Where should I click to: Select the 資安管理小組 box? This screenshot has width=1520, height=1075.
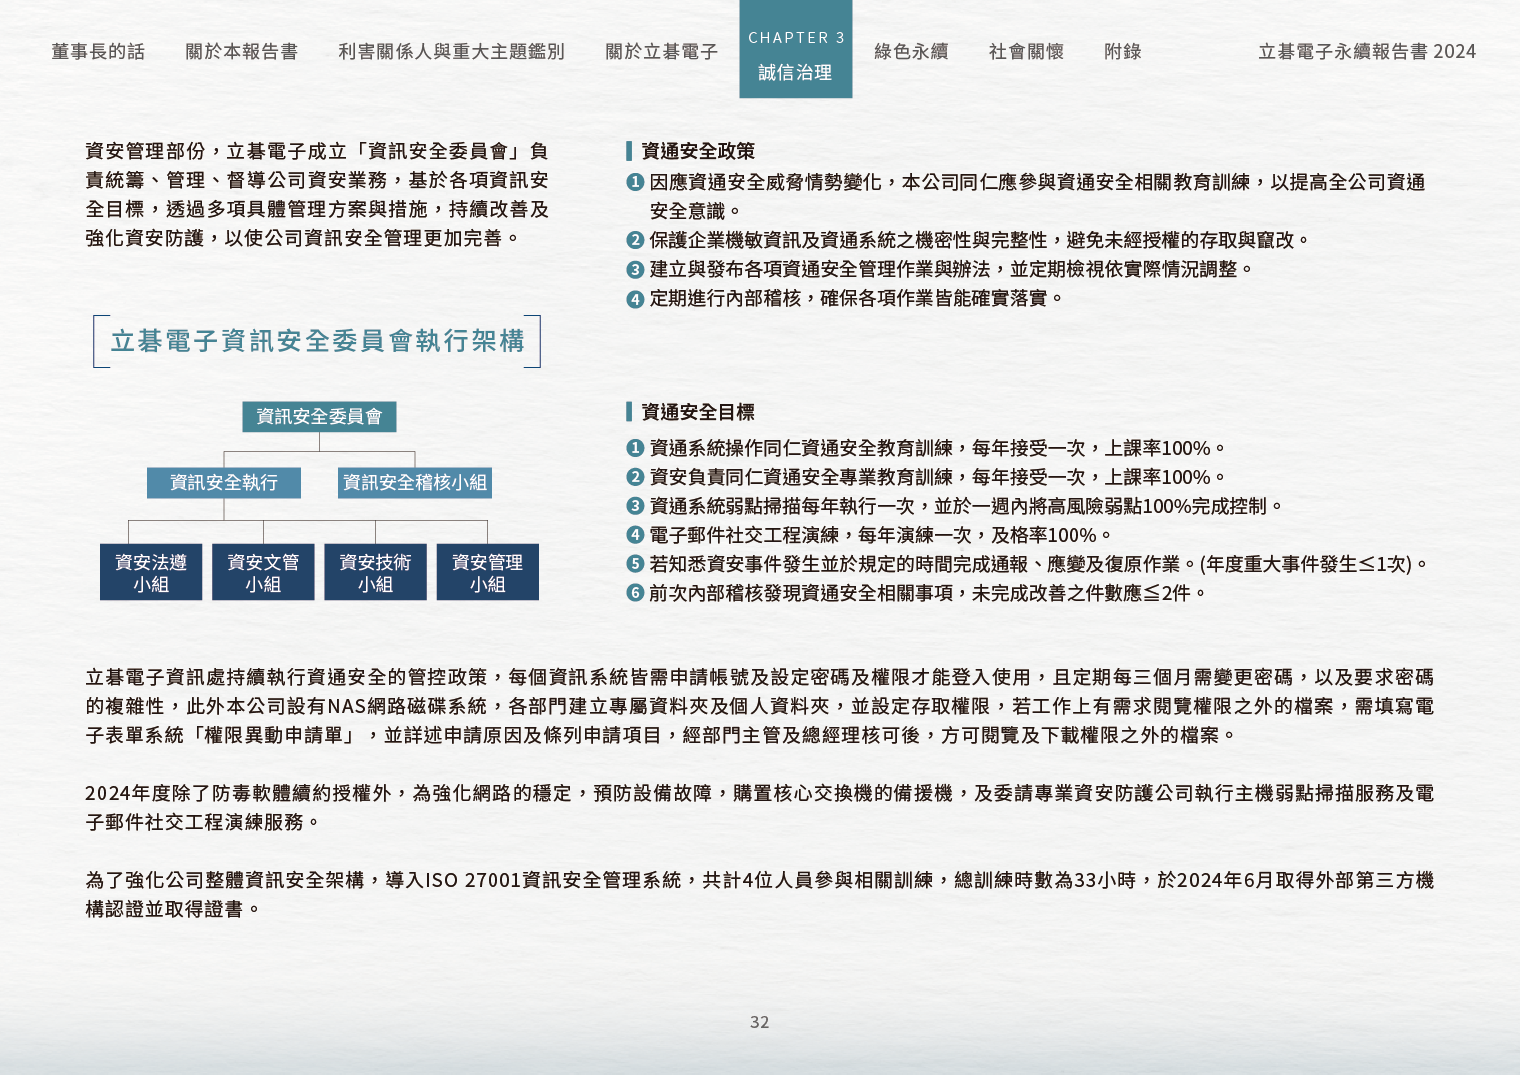488,572
